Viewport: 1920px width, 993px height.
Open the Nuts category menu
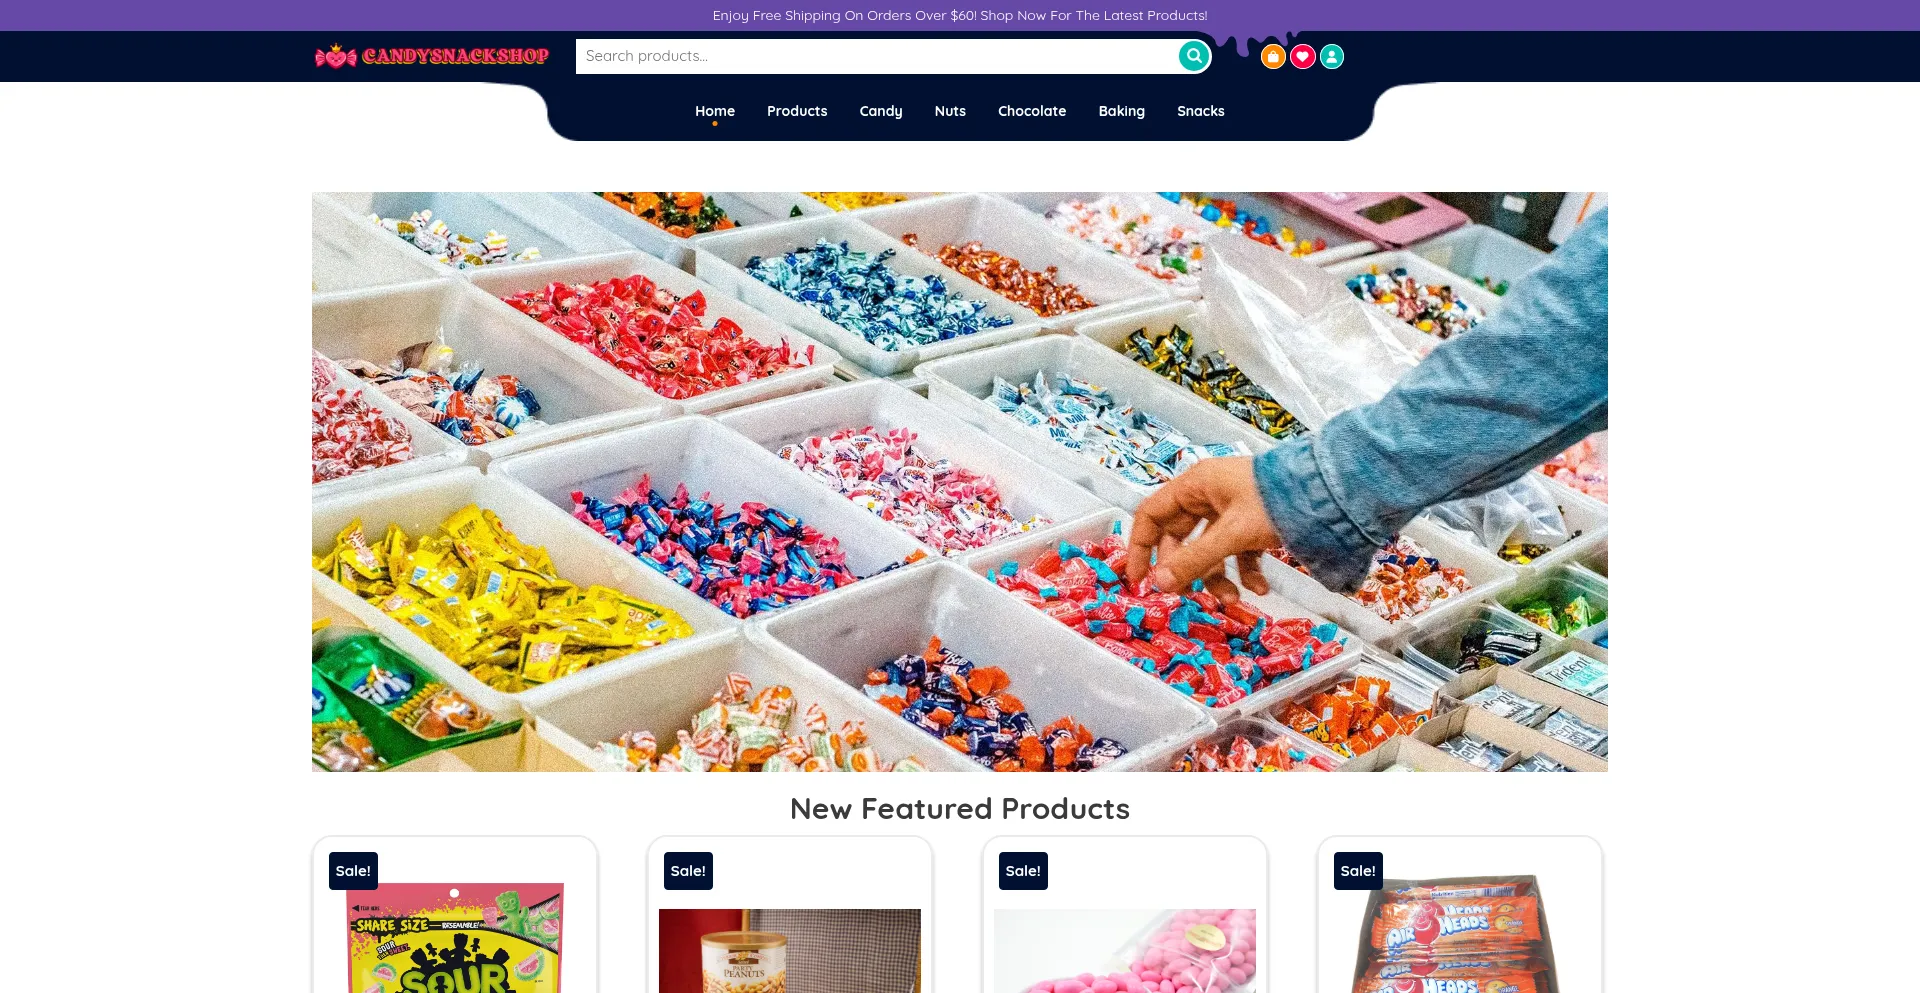tap(950, 111)
